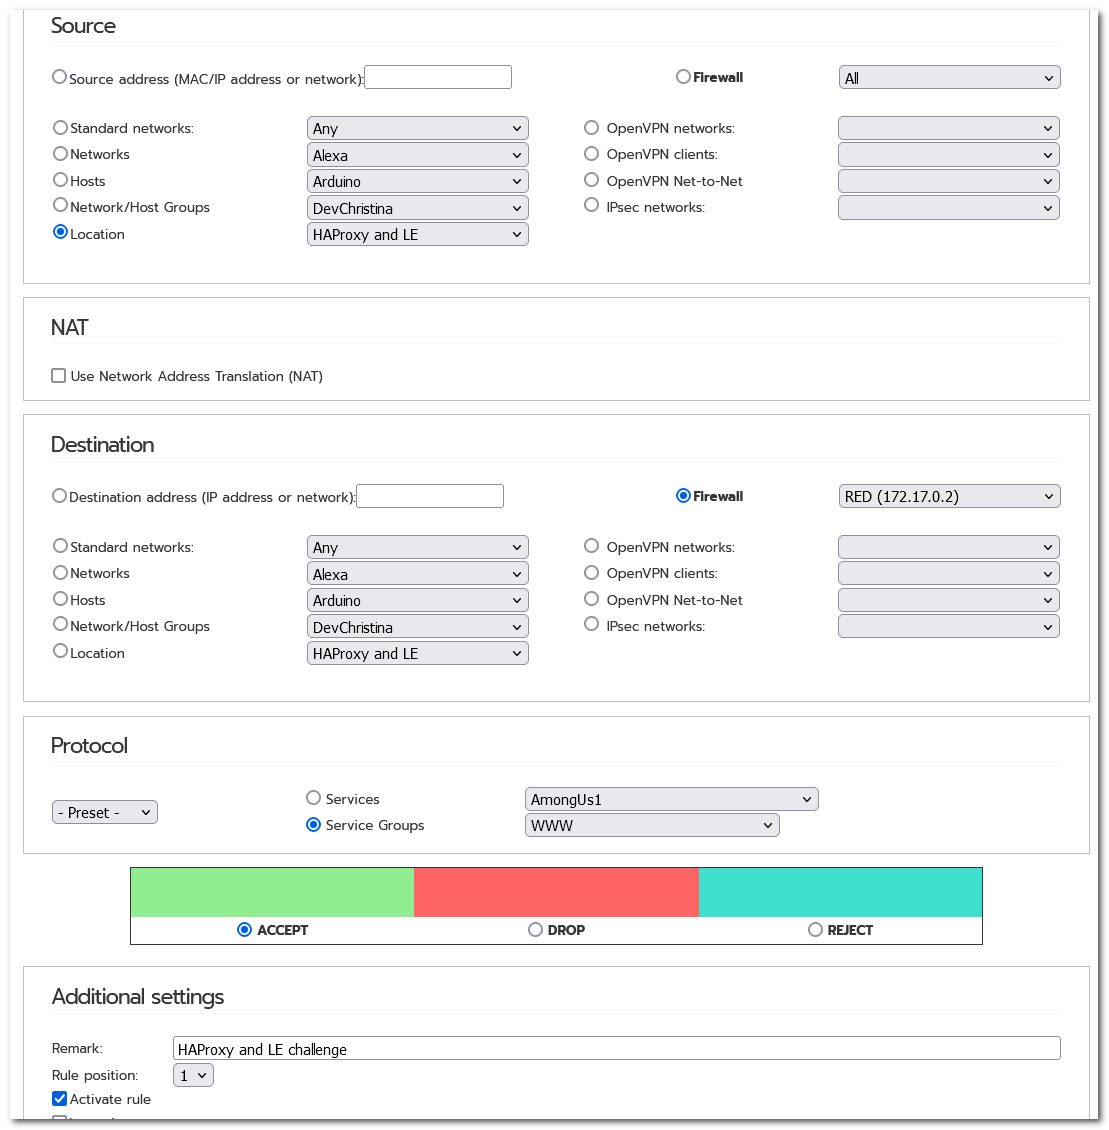The image size is (1109, 1130).
Task: Select the DROP radio button
Action: coord(535,930)
